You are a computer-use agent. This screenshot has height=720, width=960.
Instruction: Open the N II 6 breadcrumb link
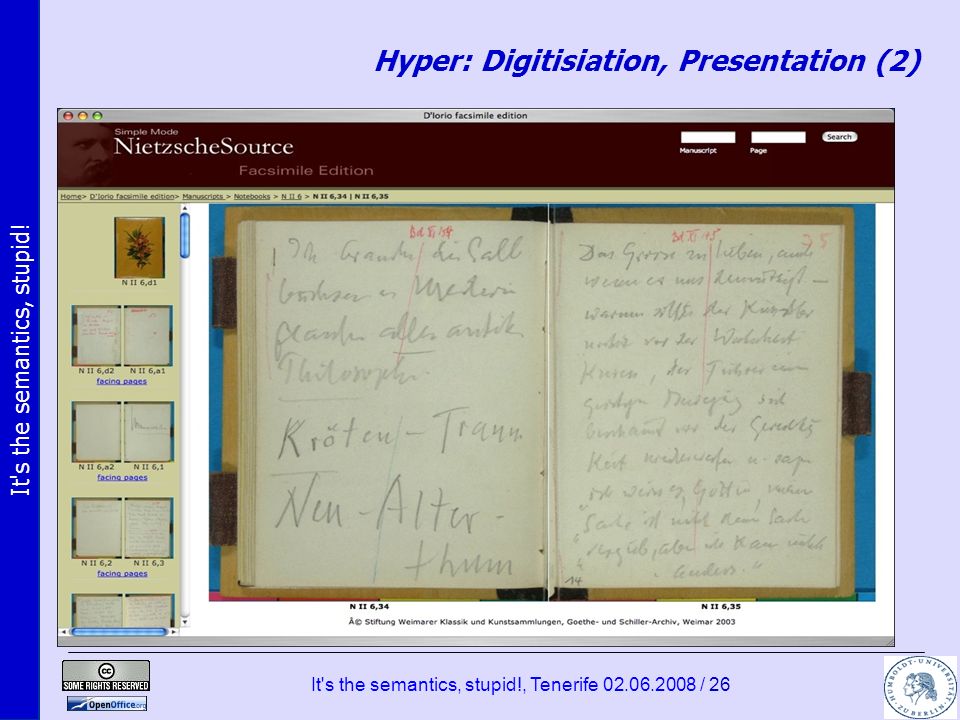(x=291, y=197)
